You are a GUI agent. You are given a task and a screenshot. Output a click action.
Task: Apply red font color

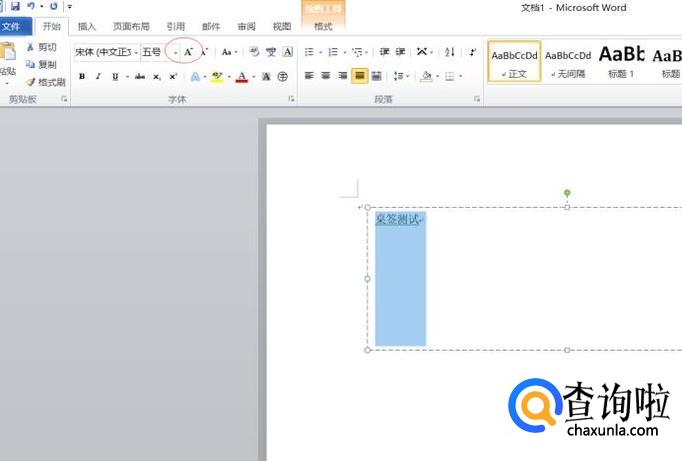tap(242, 77)
